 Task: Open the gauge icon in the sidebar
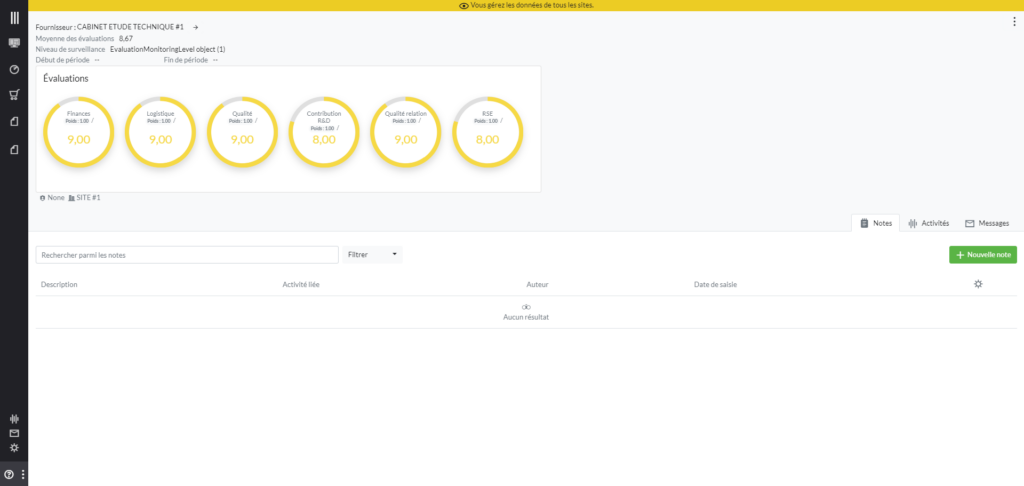[x=14, y=70]
